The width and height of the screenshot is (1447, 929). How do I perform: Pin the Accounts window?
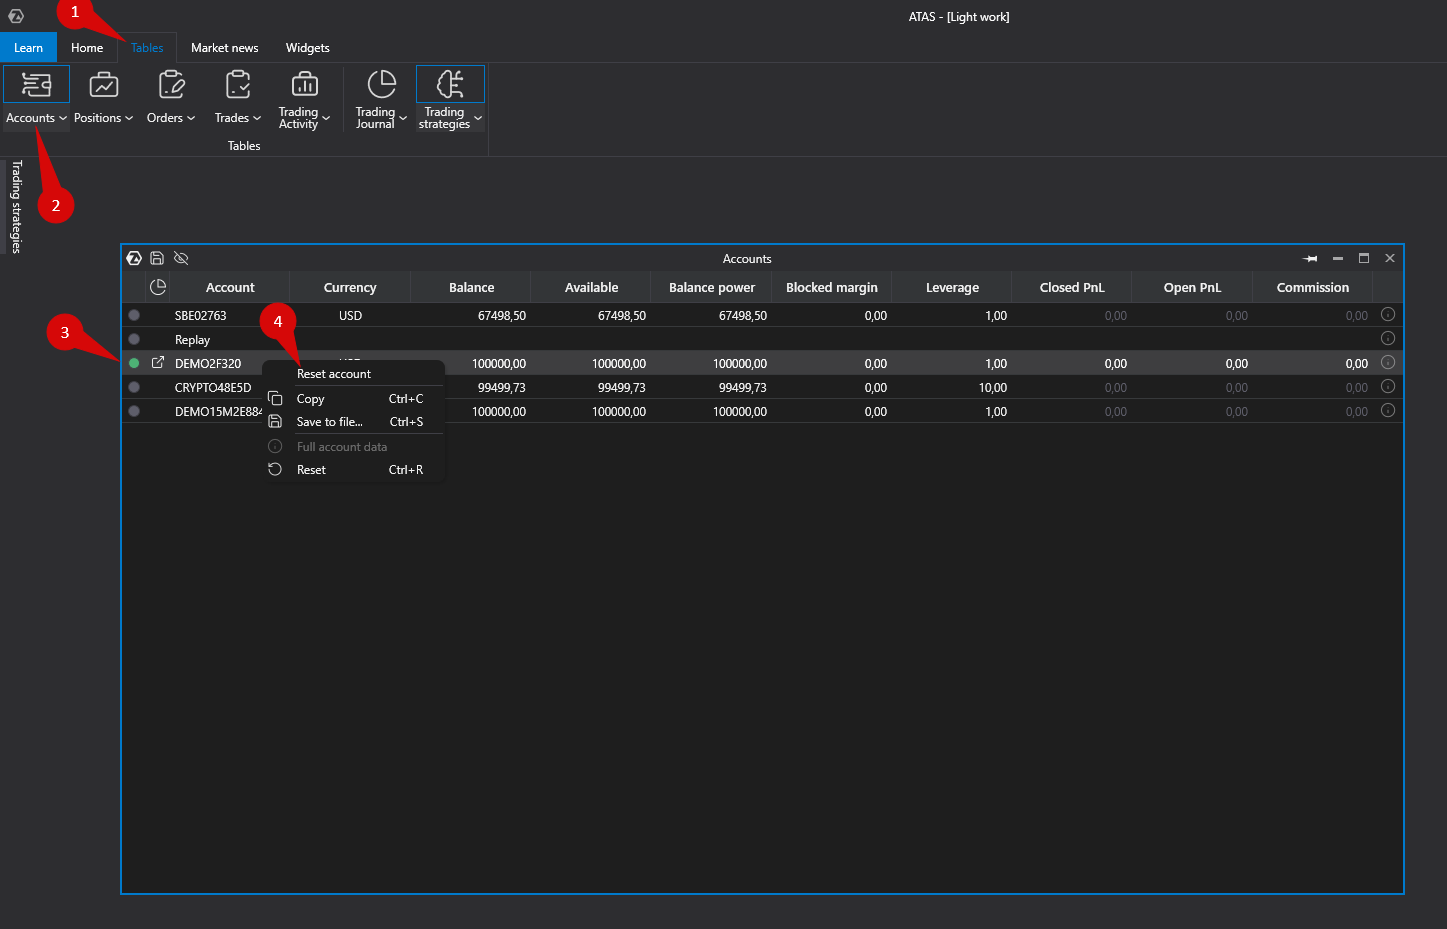(x=1311, y=258)
